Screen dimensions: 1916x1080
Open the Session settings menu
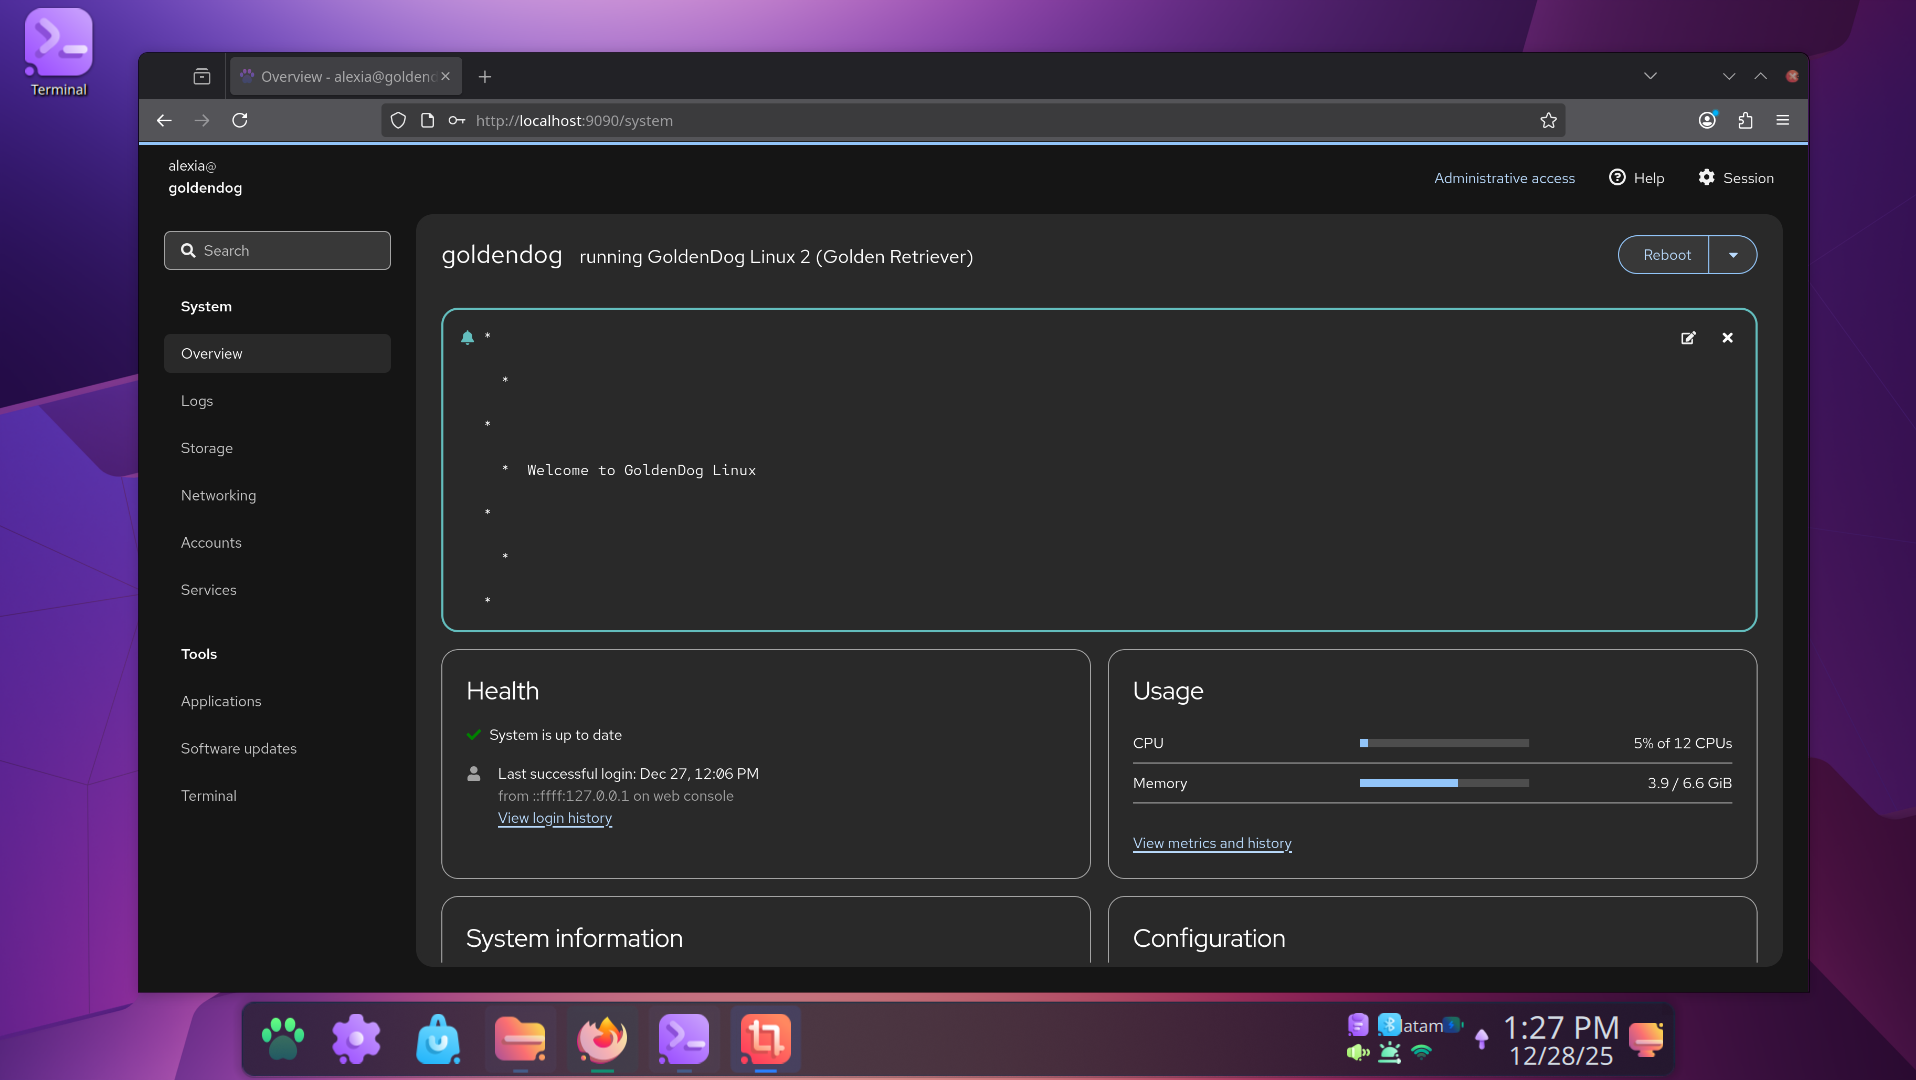[1736, 178]
